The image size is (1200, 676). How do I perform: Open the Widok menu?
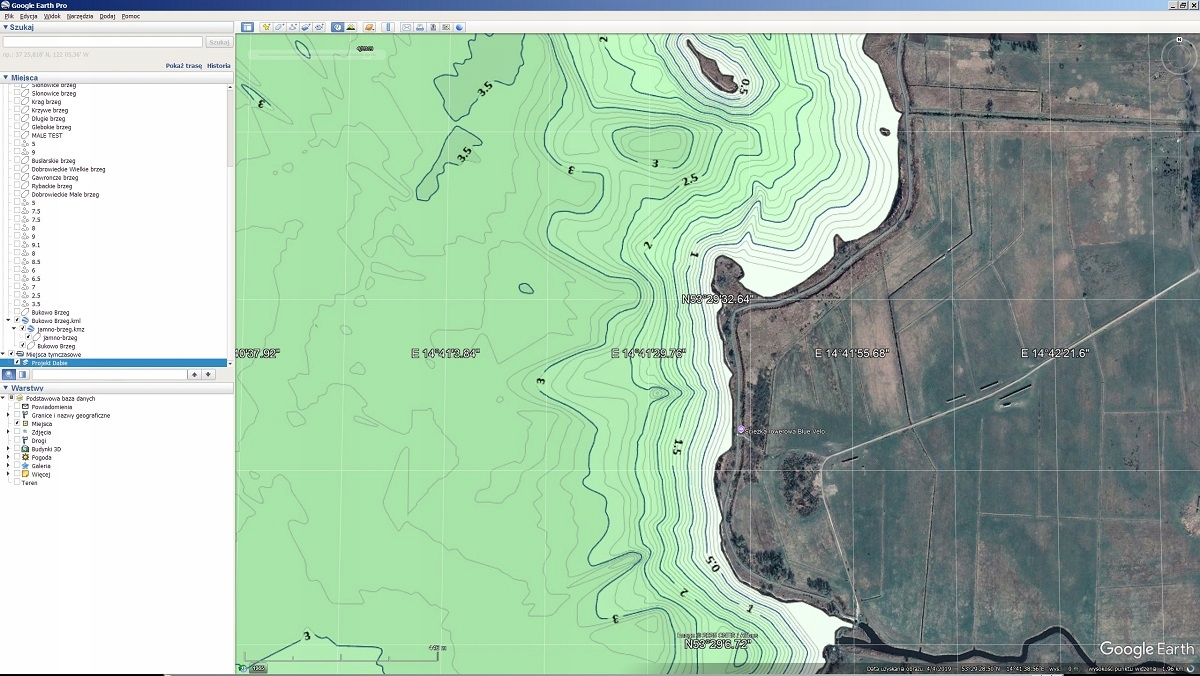(52, 16)
